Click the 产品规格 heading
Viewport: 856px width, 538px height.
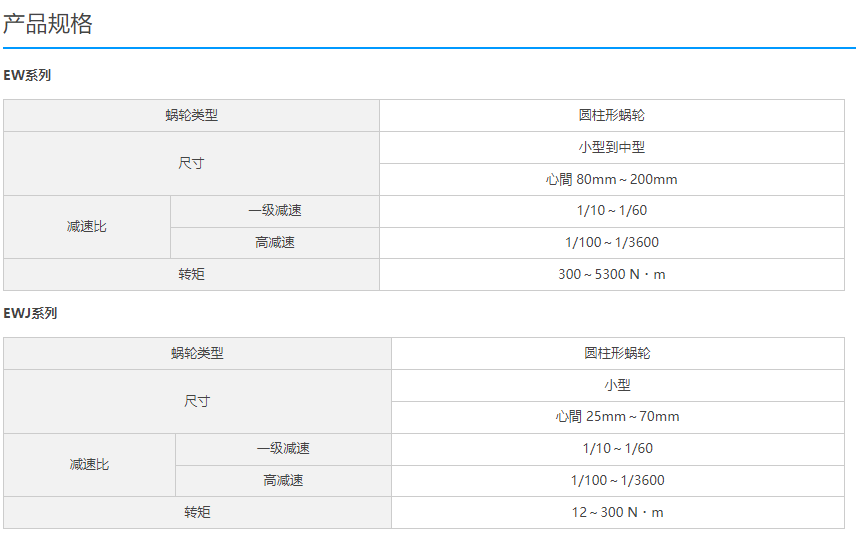(x=47, y=24)
